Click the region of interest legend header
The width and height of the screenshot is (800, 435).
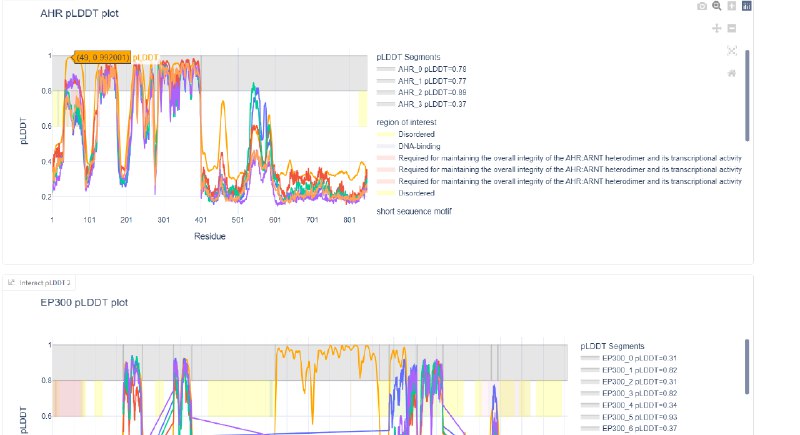point(406,122)
